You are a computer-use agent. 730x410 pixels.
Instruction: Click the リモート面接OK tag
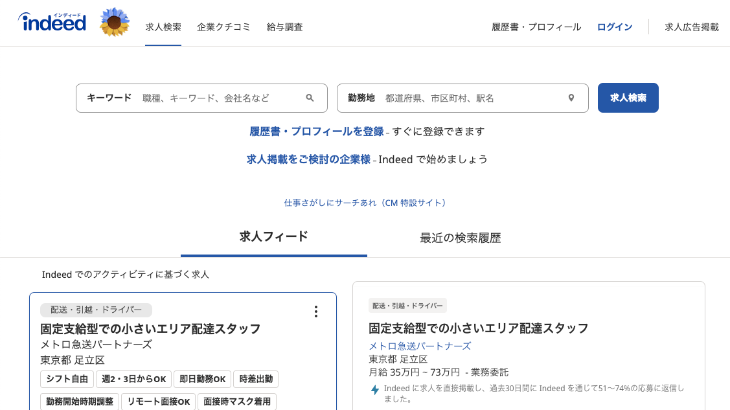point(158,402)
